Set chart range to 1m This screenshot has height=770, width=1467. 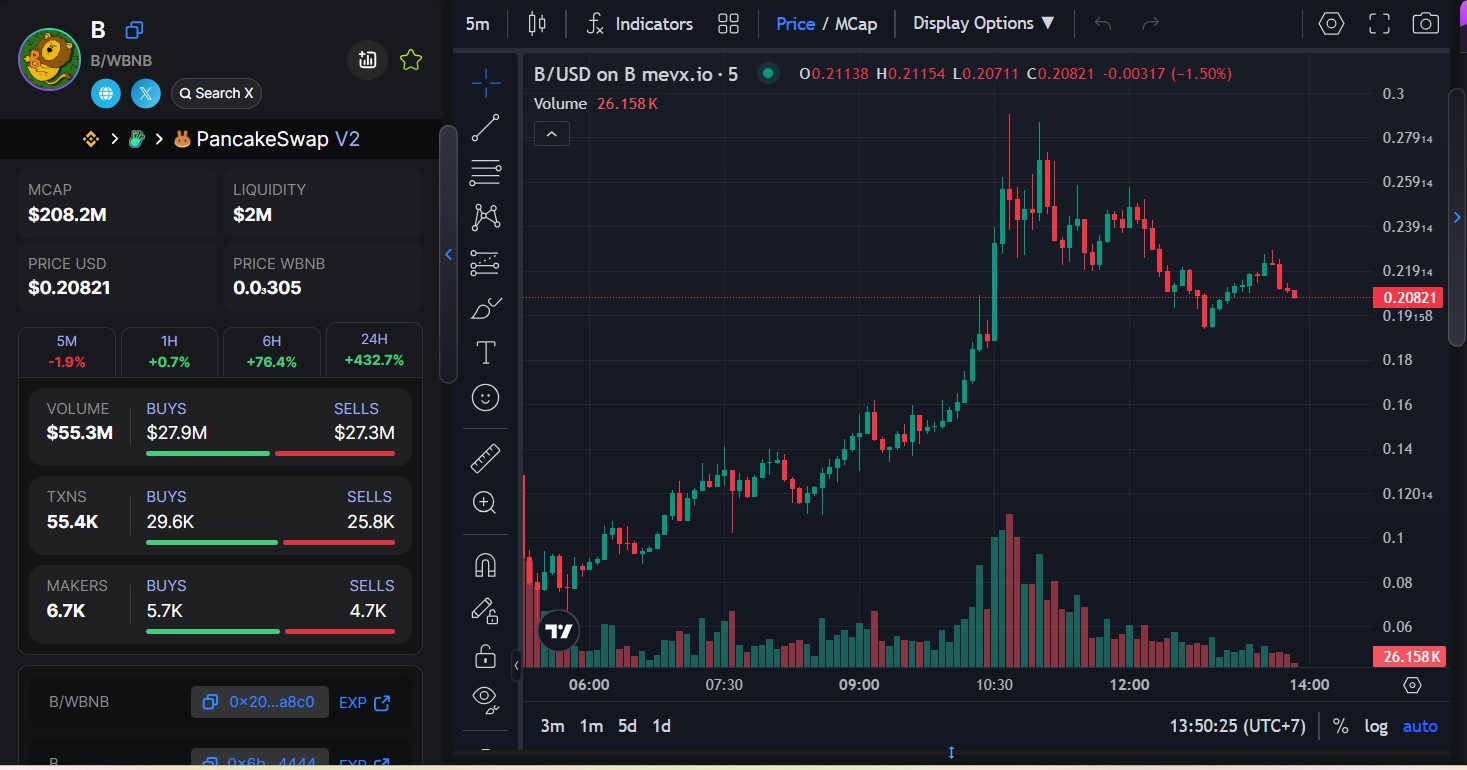[591, 726]
